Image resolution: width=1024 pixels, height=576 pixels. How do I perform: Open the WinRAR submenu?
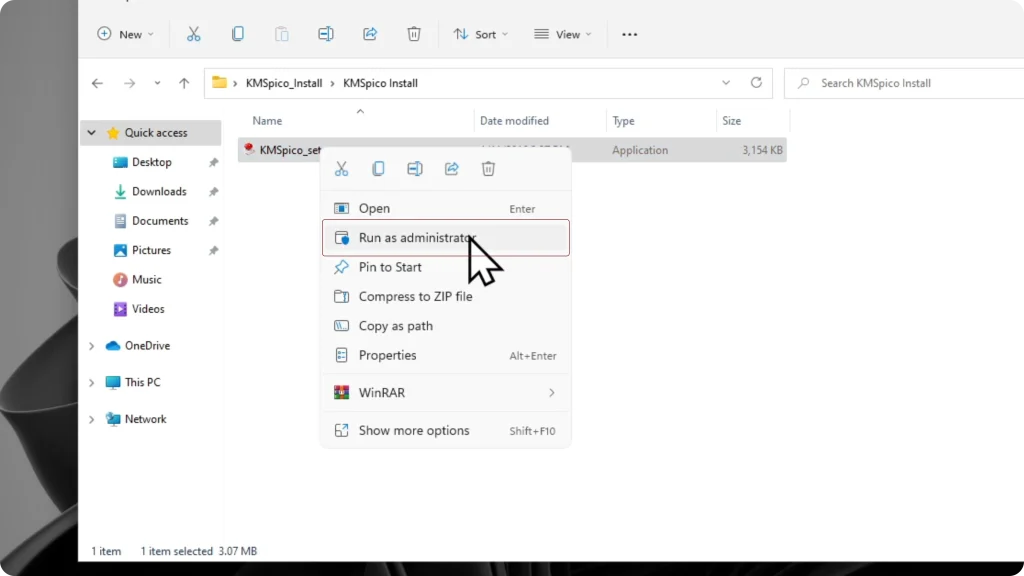[x=446, y=392]
